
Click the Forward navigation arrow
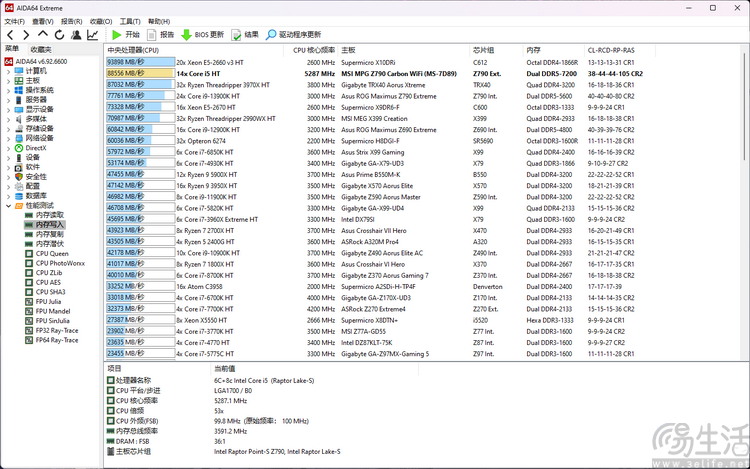pos(26,35)
